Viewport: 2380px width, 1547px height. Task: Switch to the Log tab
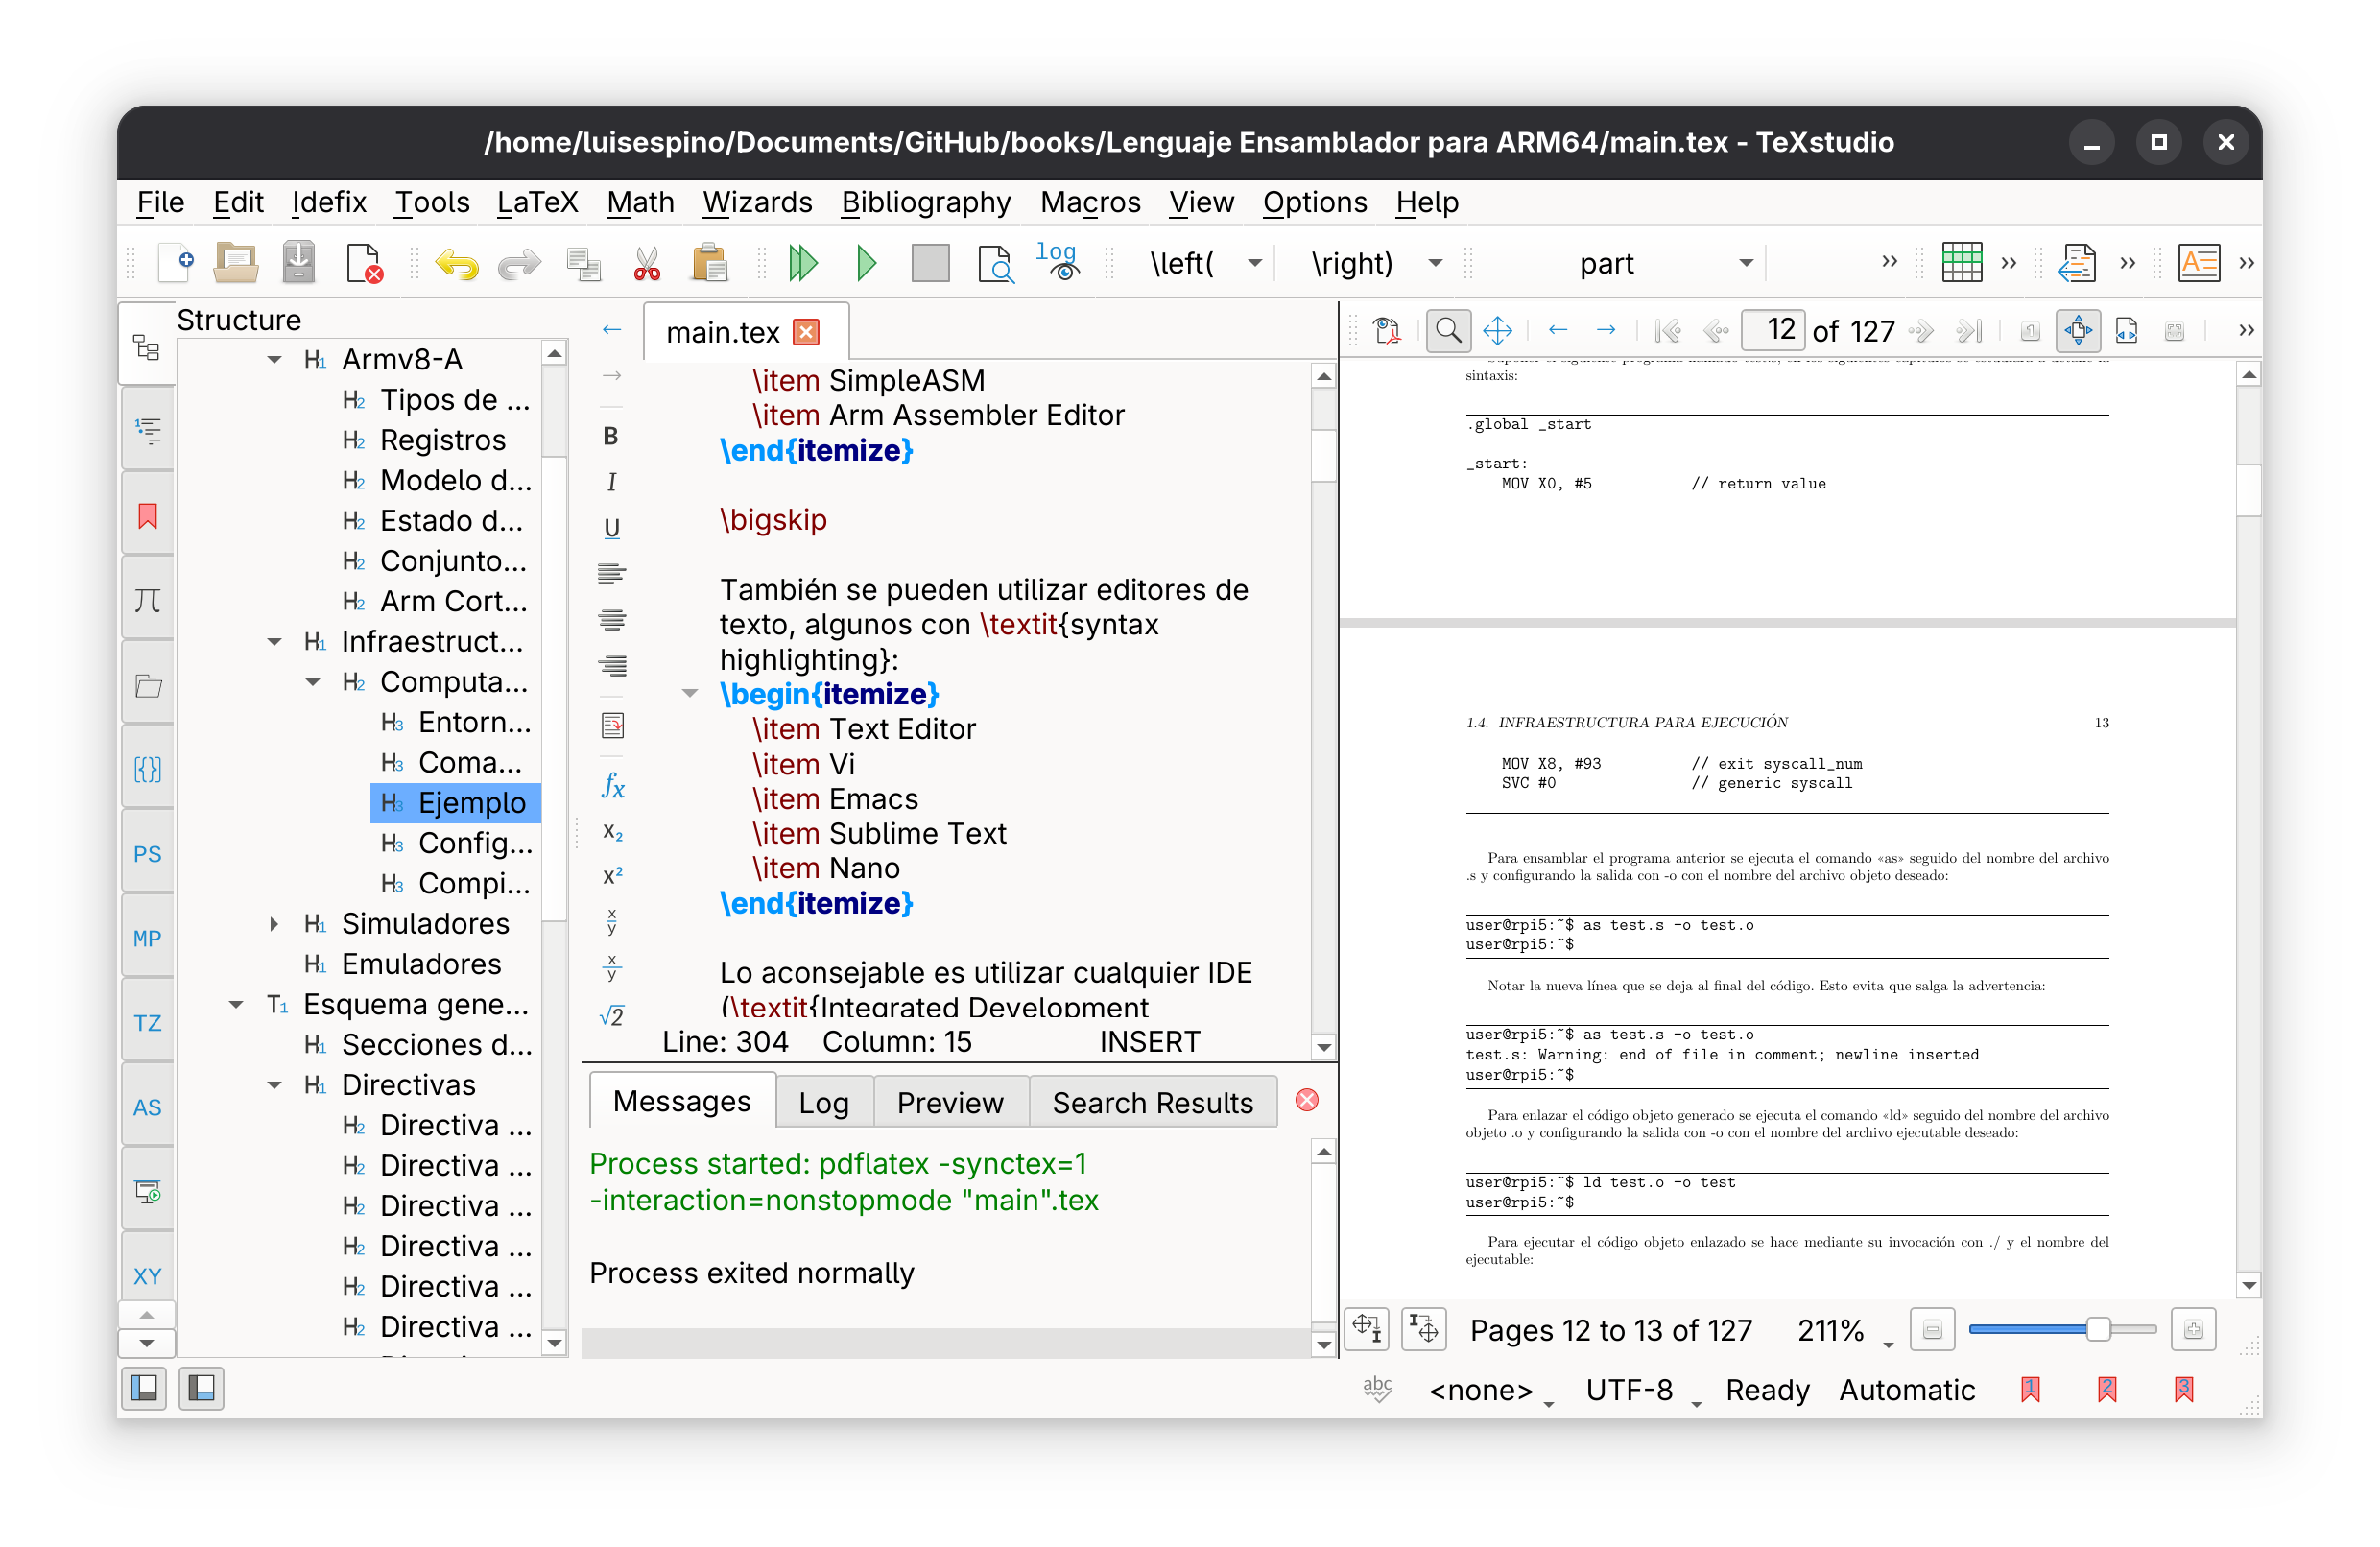[824, 1102]
